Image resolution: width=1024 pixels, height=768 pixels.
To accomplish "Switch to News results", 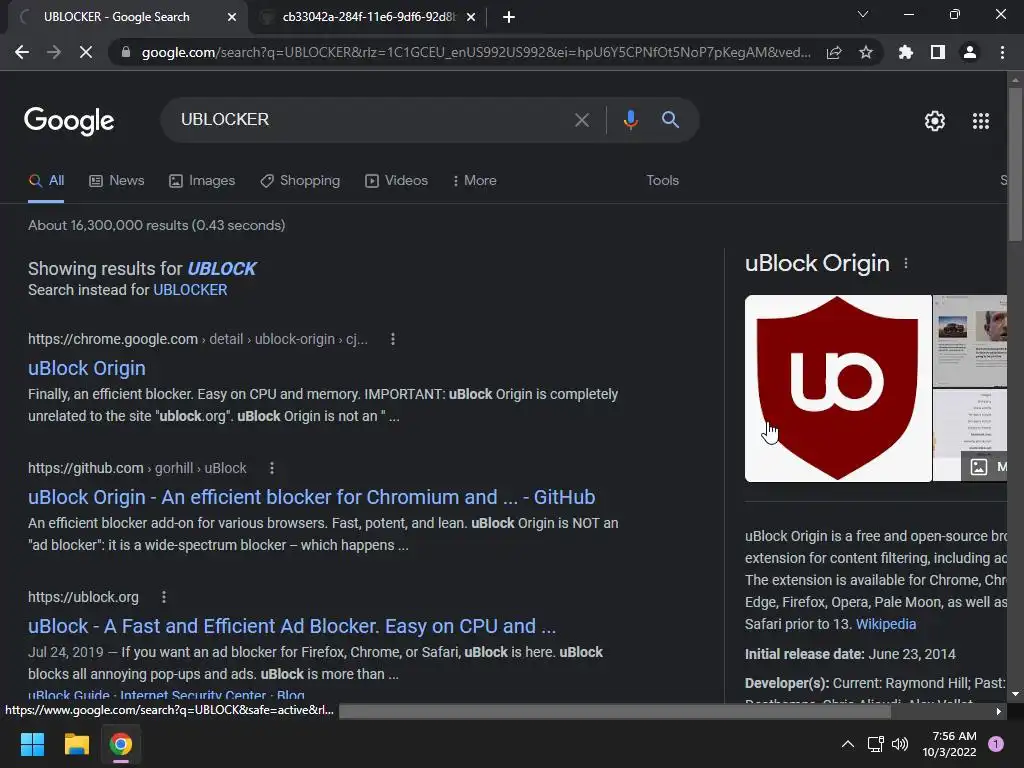I will [x=117, y=181].
